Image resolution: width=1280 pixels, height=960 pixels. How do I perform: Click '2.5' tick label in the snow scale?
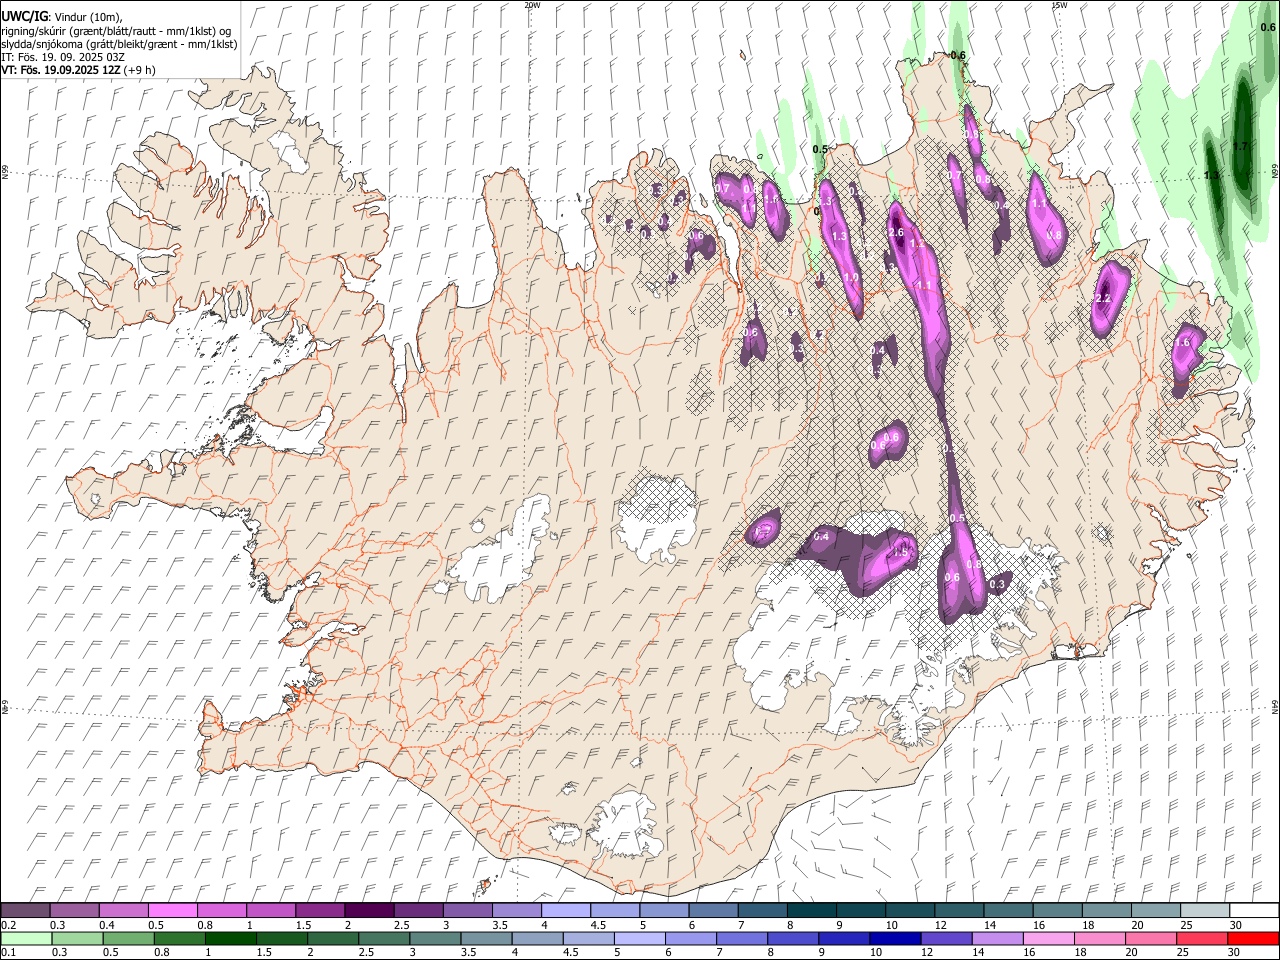click(x=401, y=925)
